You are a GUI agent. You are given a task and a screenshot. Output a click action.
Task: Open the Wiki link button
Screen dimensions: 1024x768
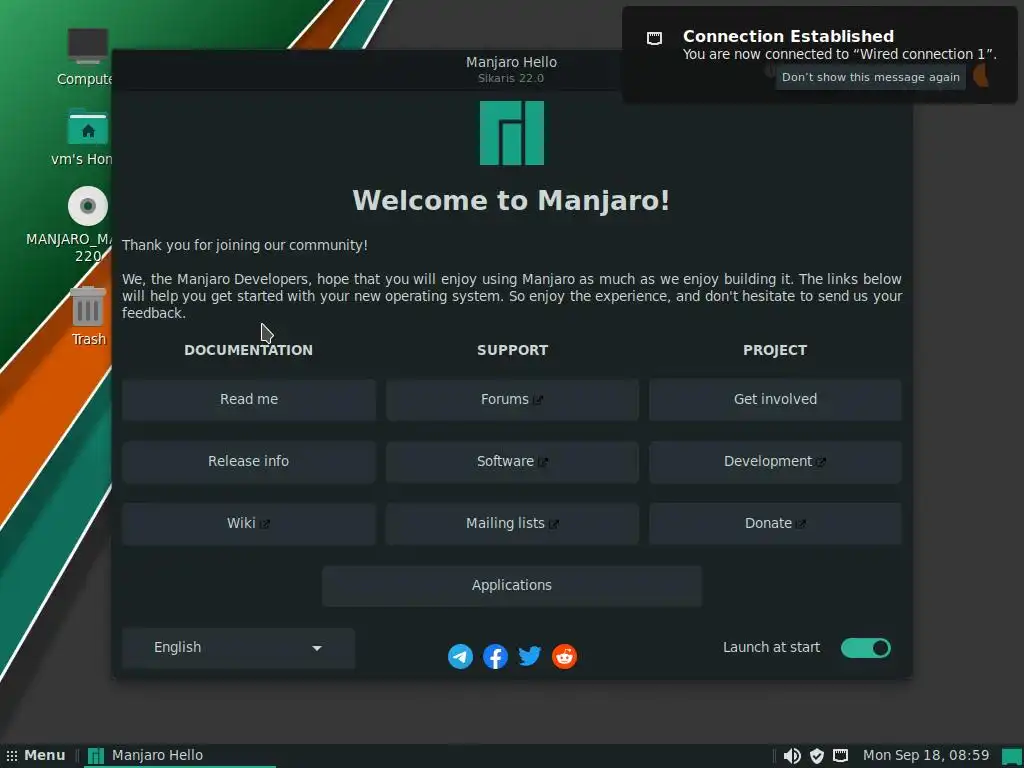(249, 523)
